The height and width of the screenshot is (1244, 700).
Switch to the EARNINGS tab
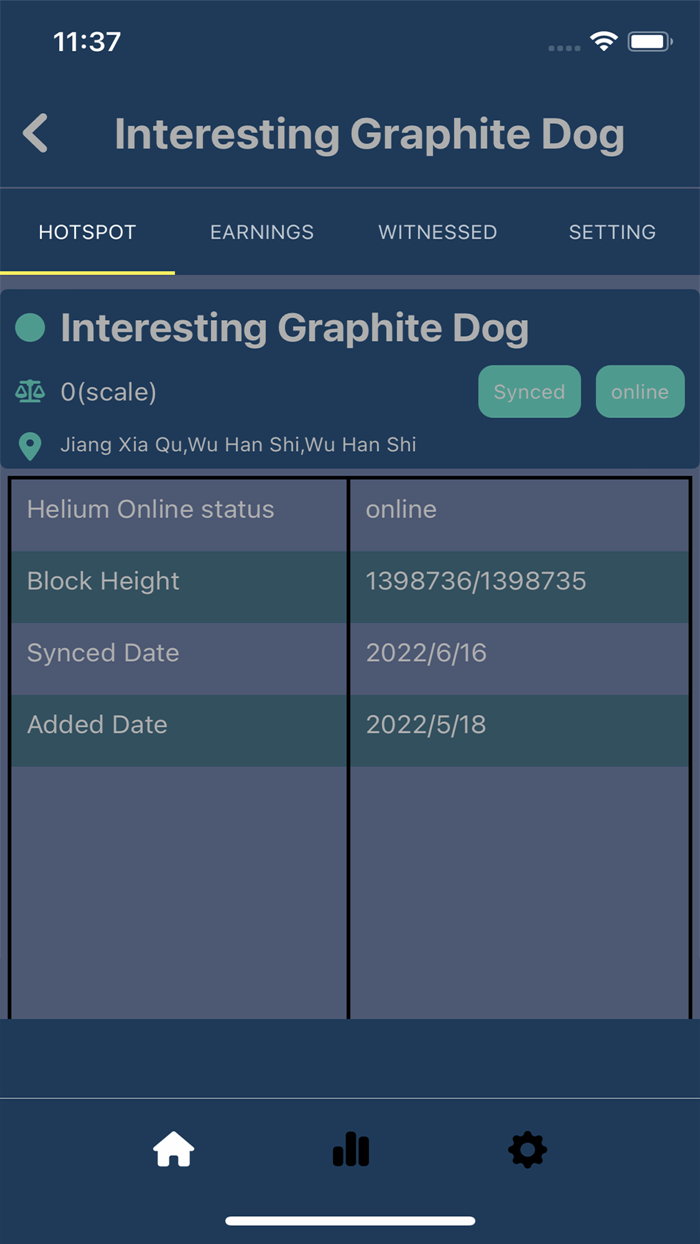point(262,232)
